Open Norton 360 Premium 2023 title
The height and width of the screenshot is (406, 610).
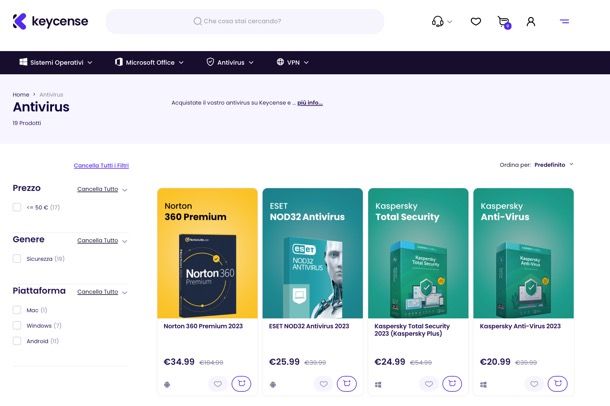(203, 326)
